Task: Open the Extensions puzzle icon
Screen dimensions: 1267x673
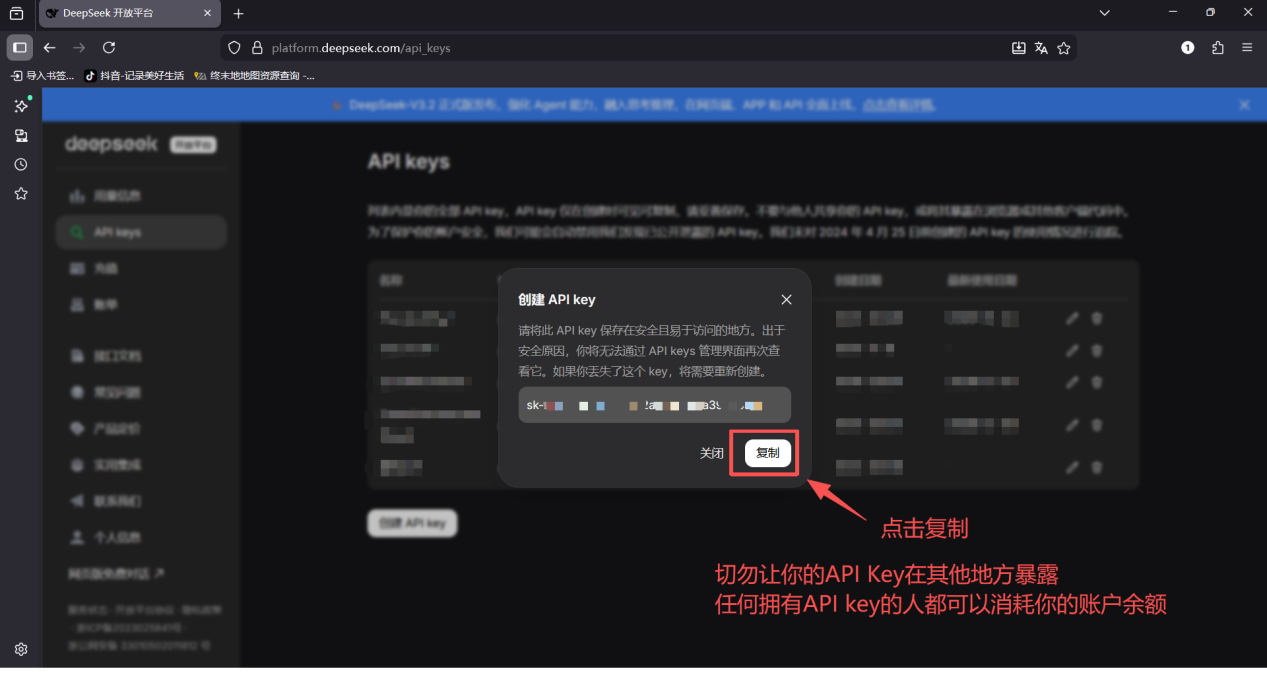Action: (x=1218, y=47)
